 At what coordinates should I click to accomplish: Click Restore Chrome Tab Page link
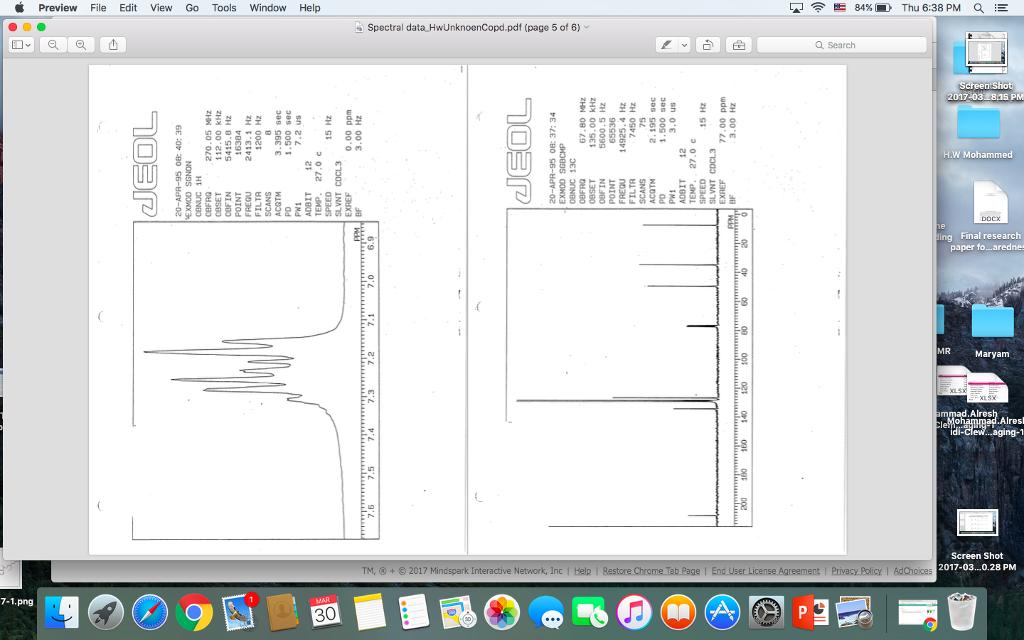coord(651,571)
